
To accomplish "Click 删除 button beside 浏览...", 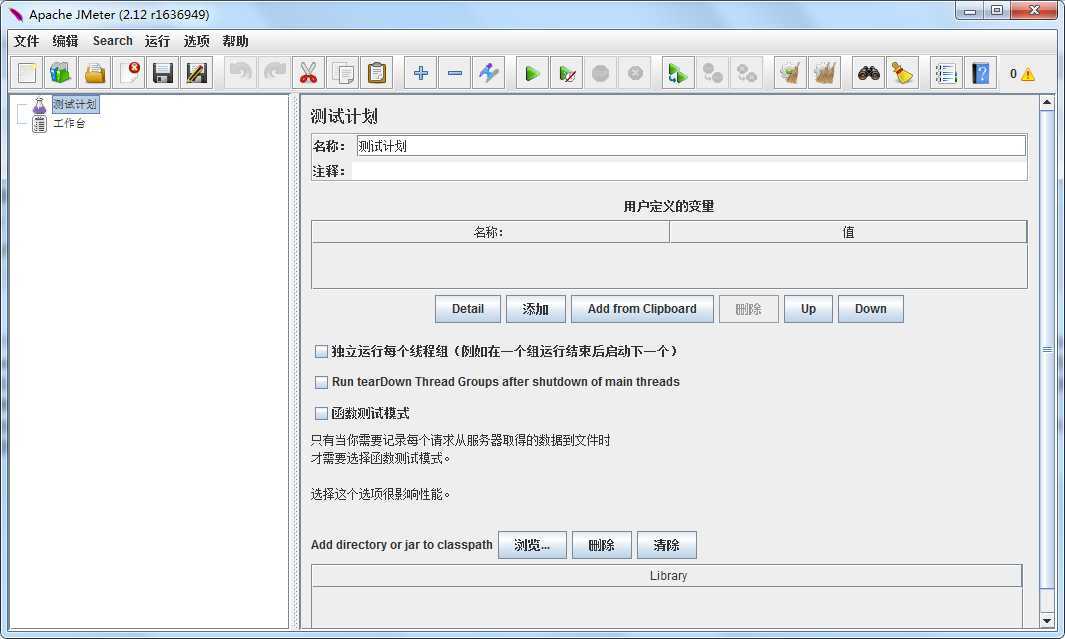I will point(602,545).
